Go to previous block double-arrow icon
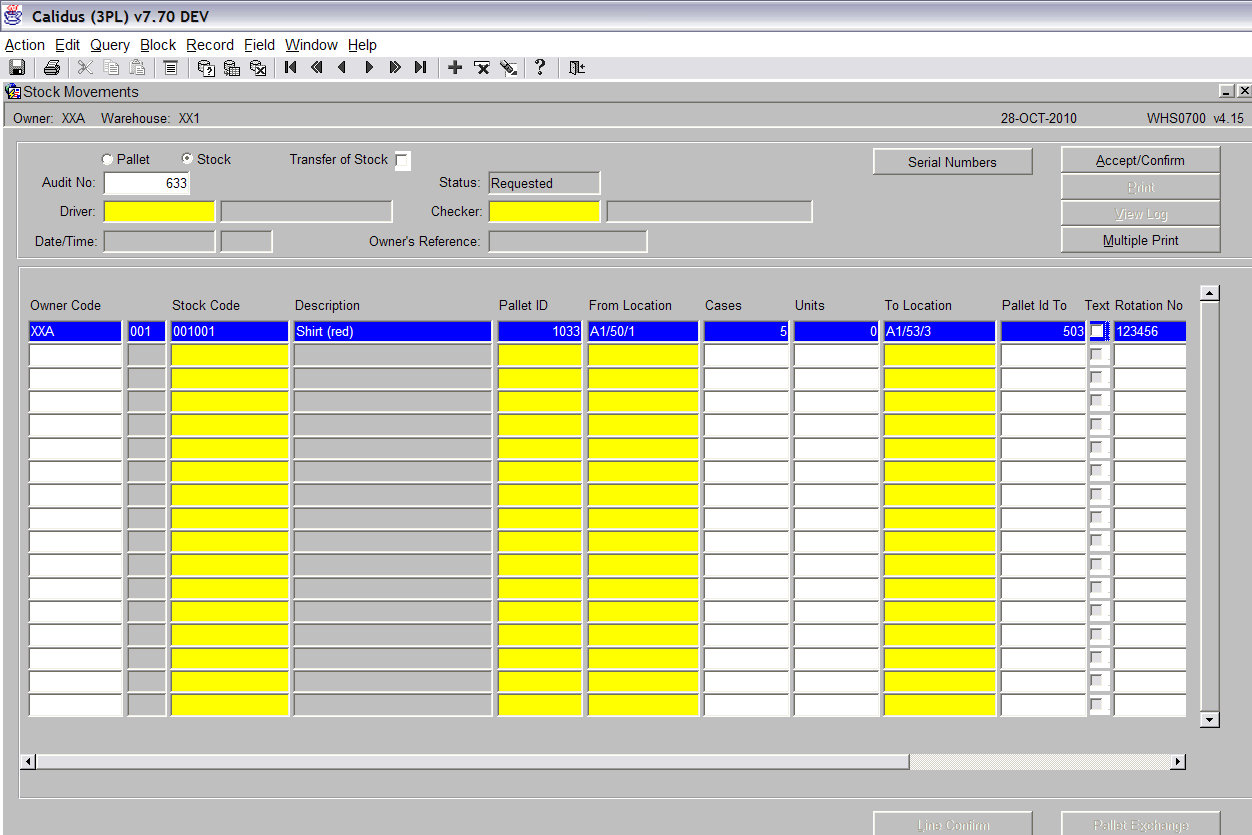Screen dimensions: 1252x835 (316, 67)
